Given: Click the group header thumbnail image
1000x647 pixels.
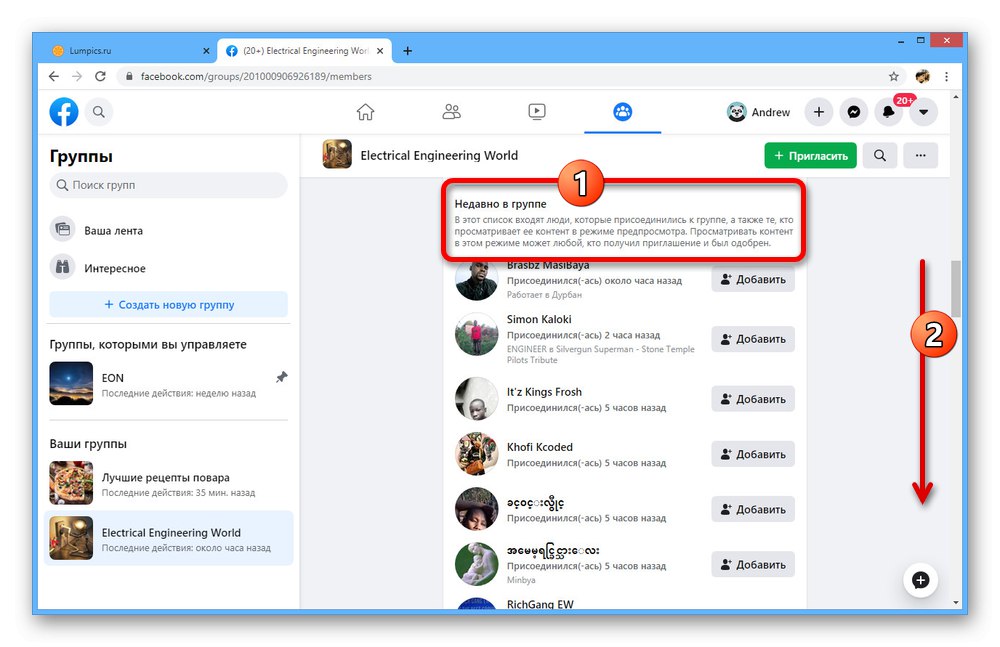Looking at the screenshot, I should click(337, 154).
